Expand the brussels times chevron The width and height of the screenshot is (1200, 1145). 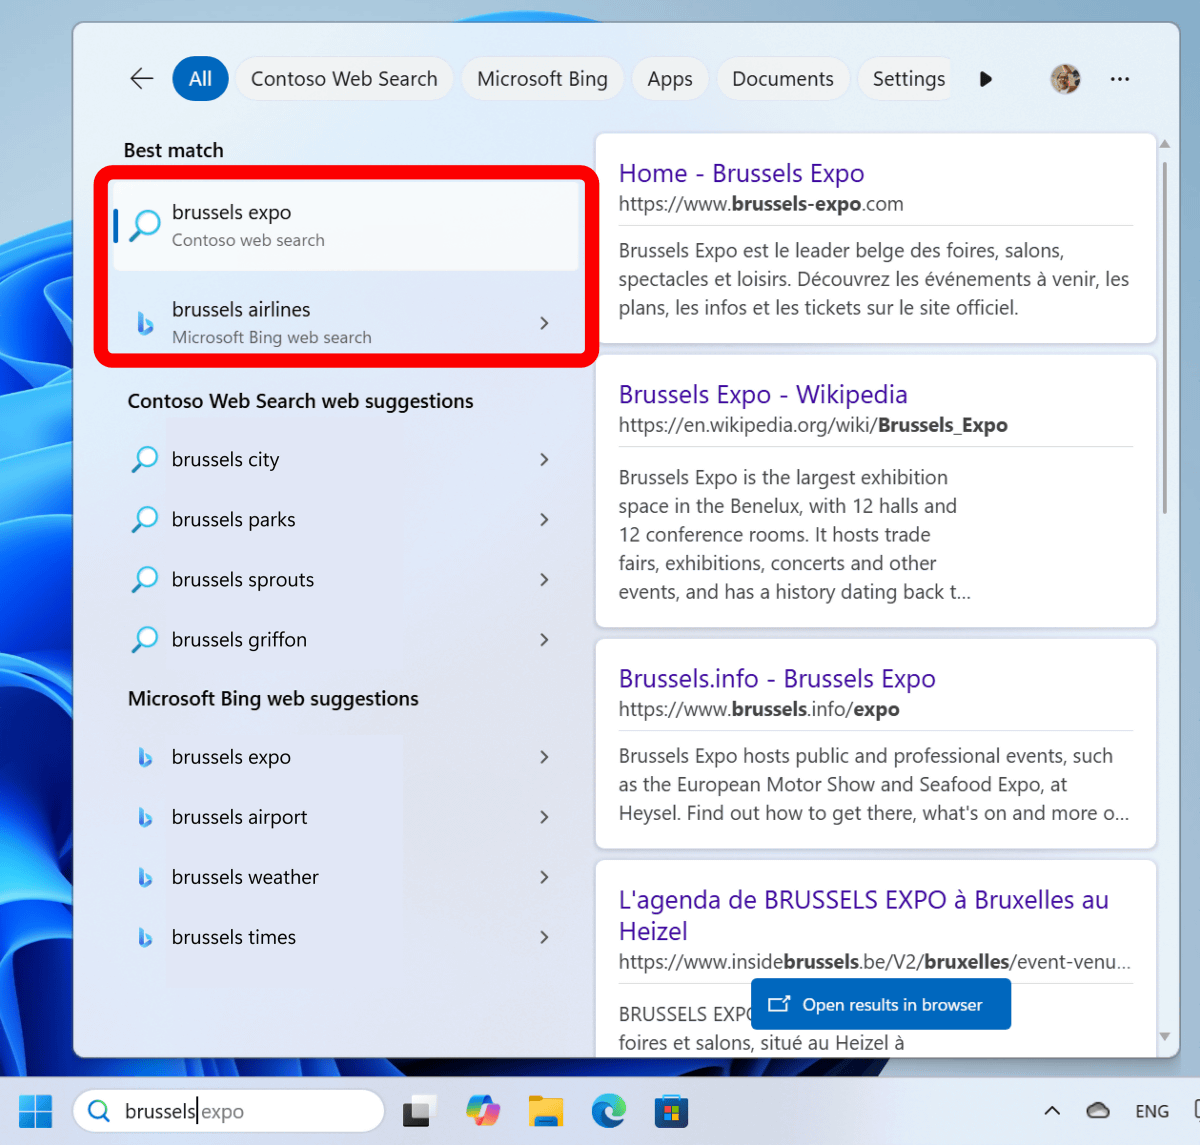(544, 937)
